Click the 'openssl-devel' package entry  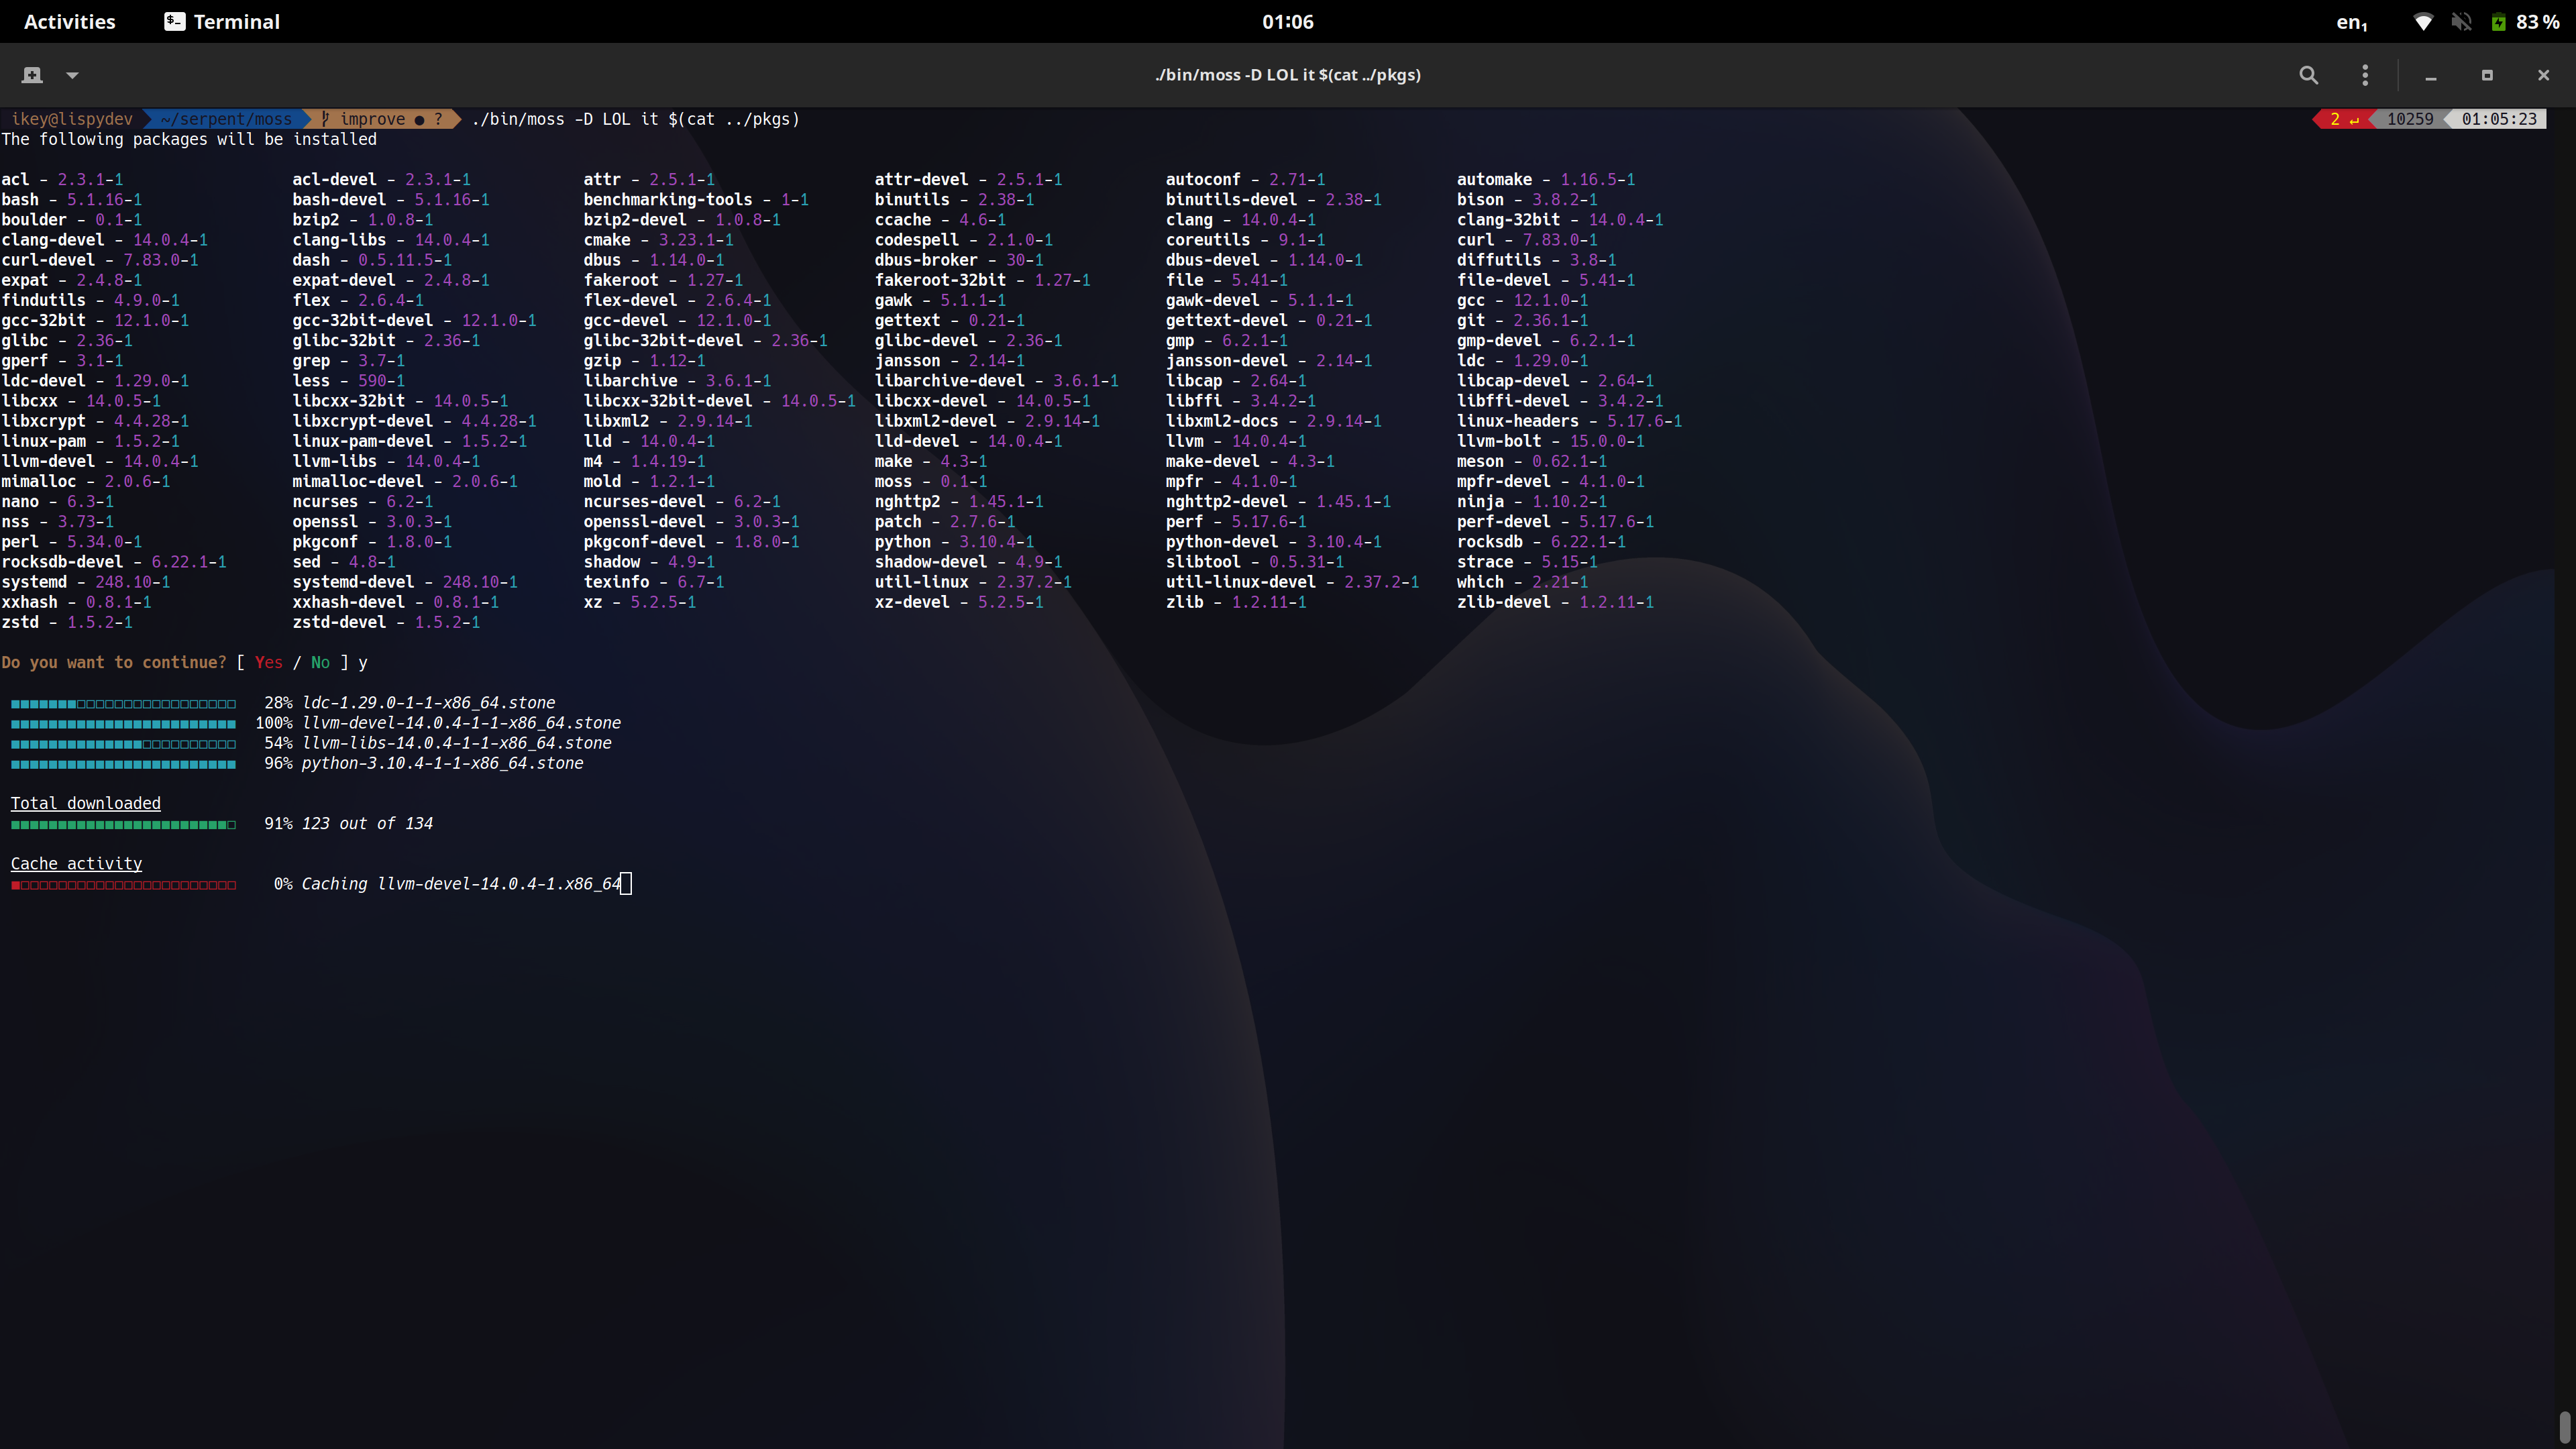click(691, 522)
